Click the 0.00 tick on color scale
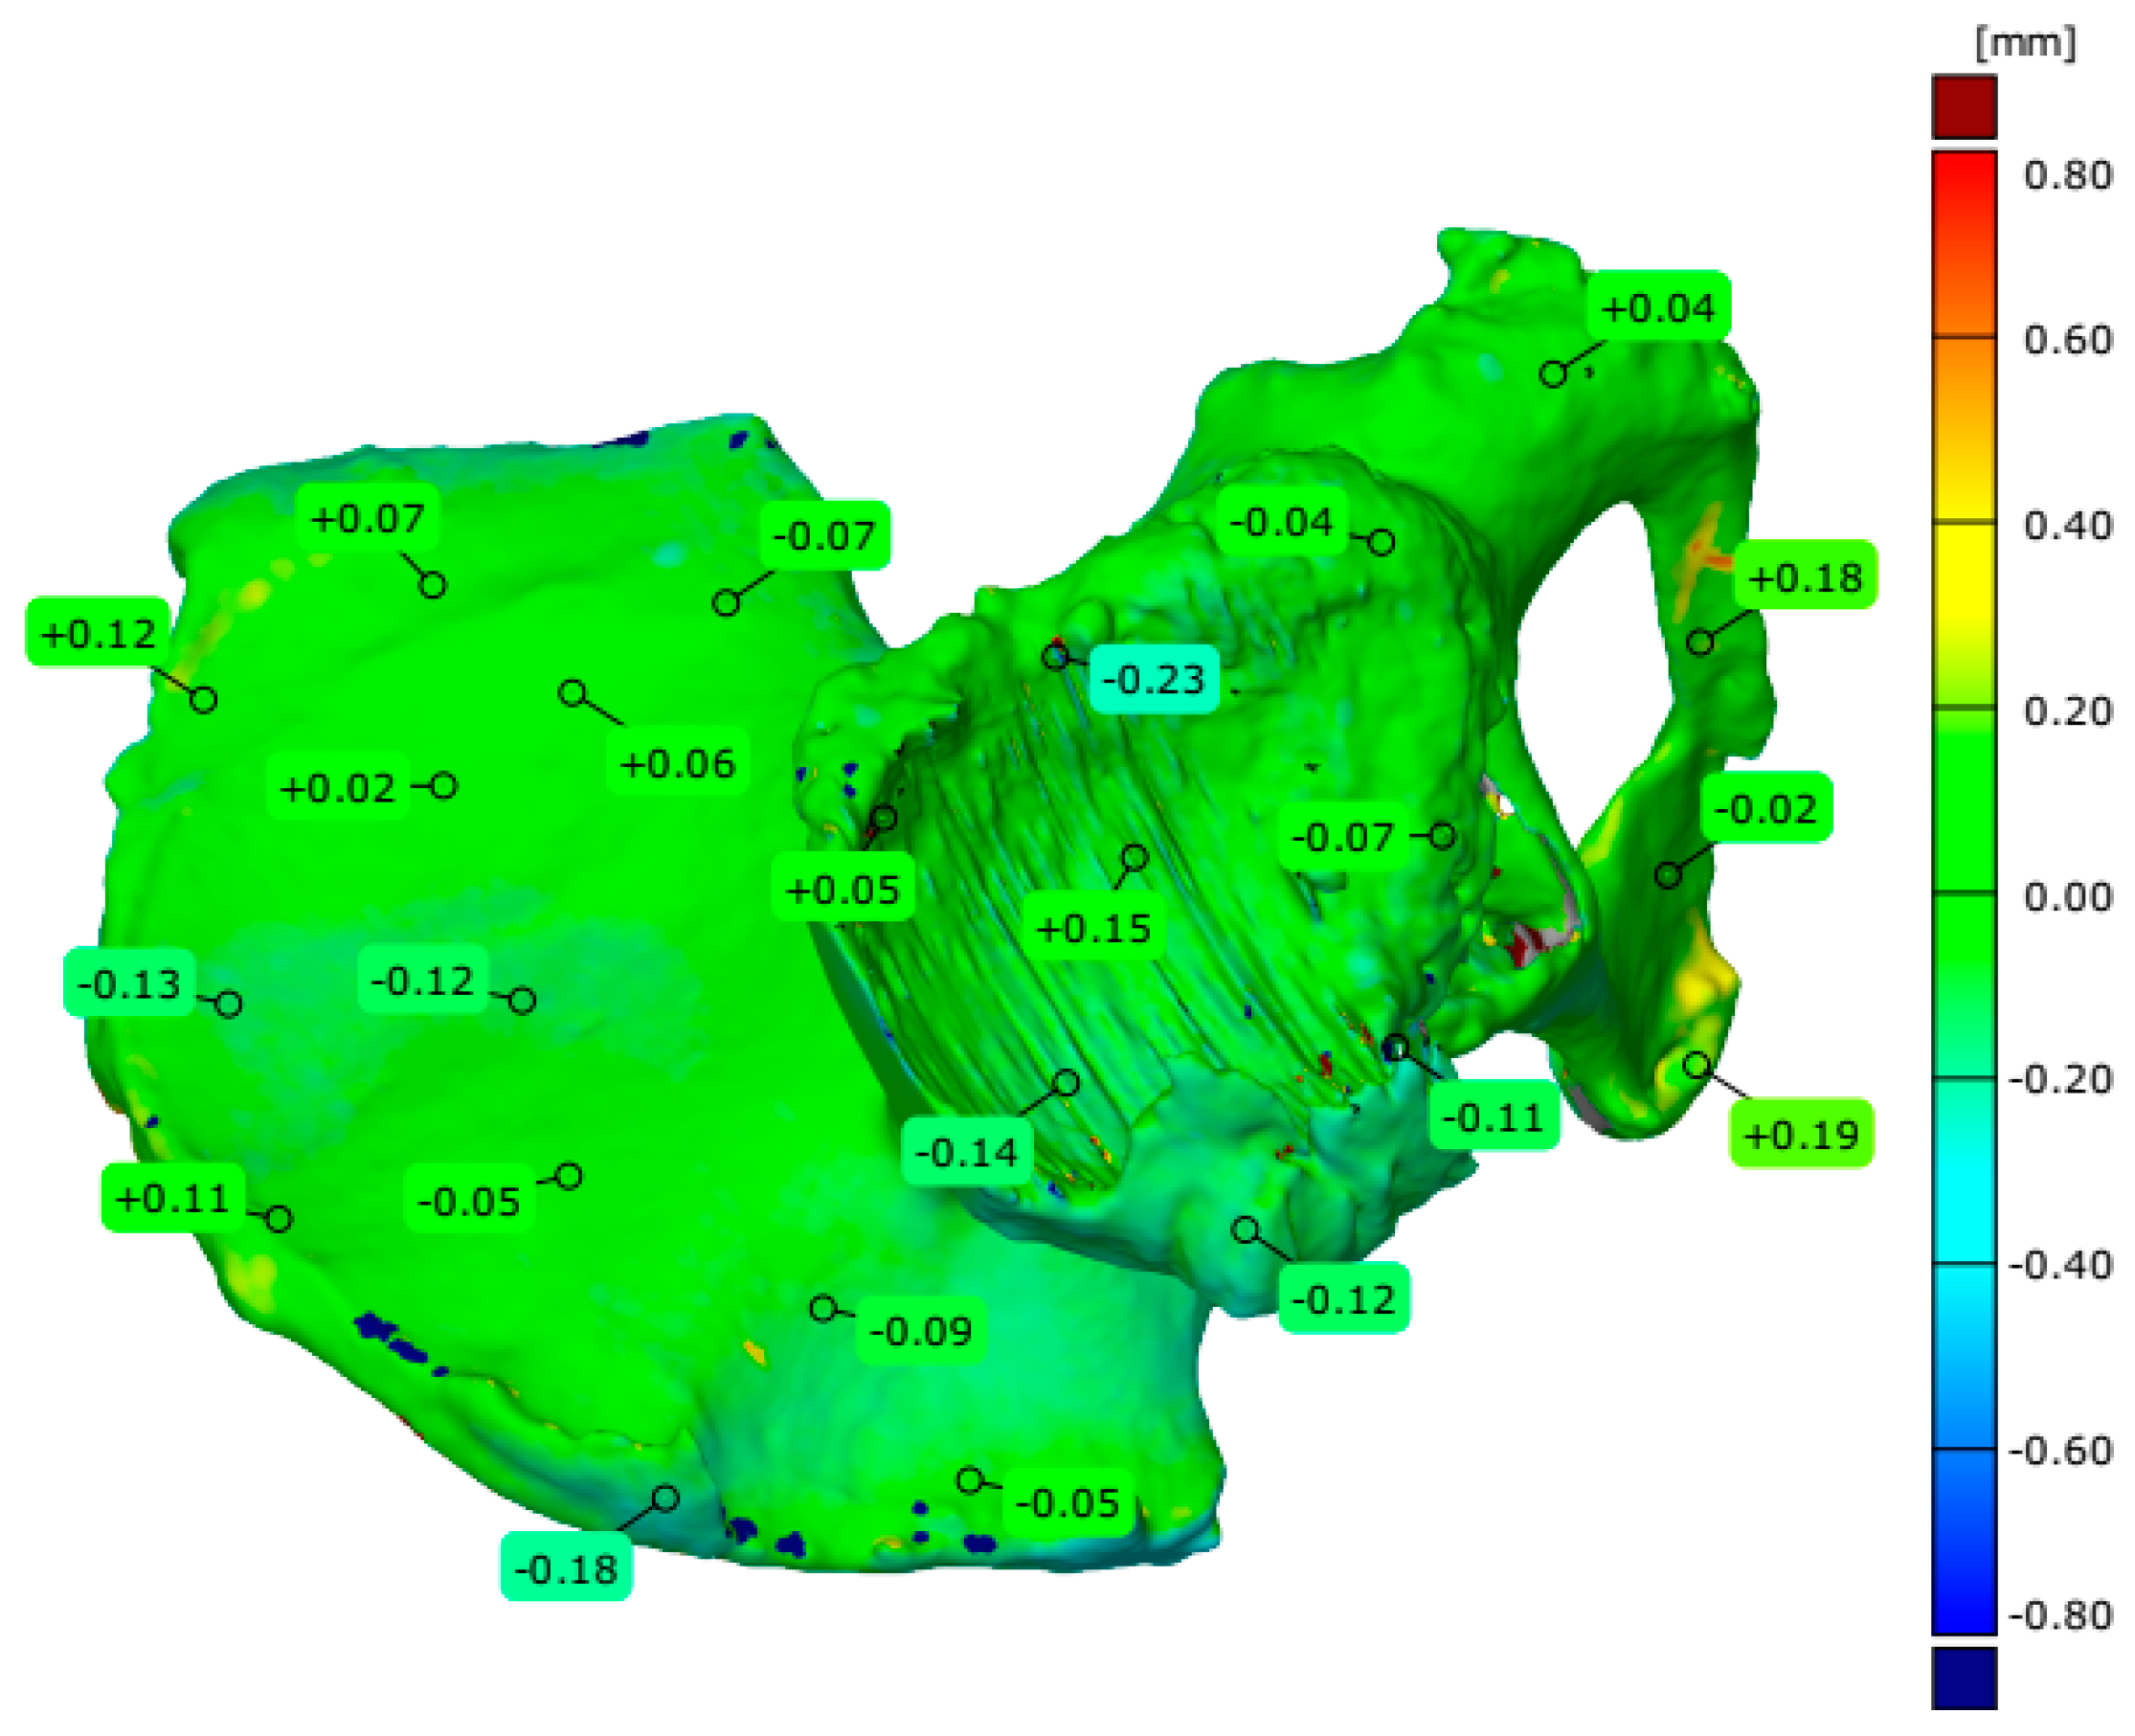The width and height of the screenshot is (2135, 1736). point(2067,896)
